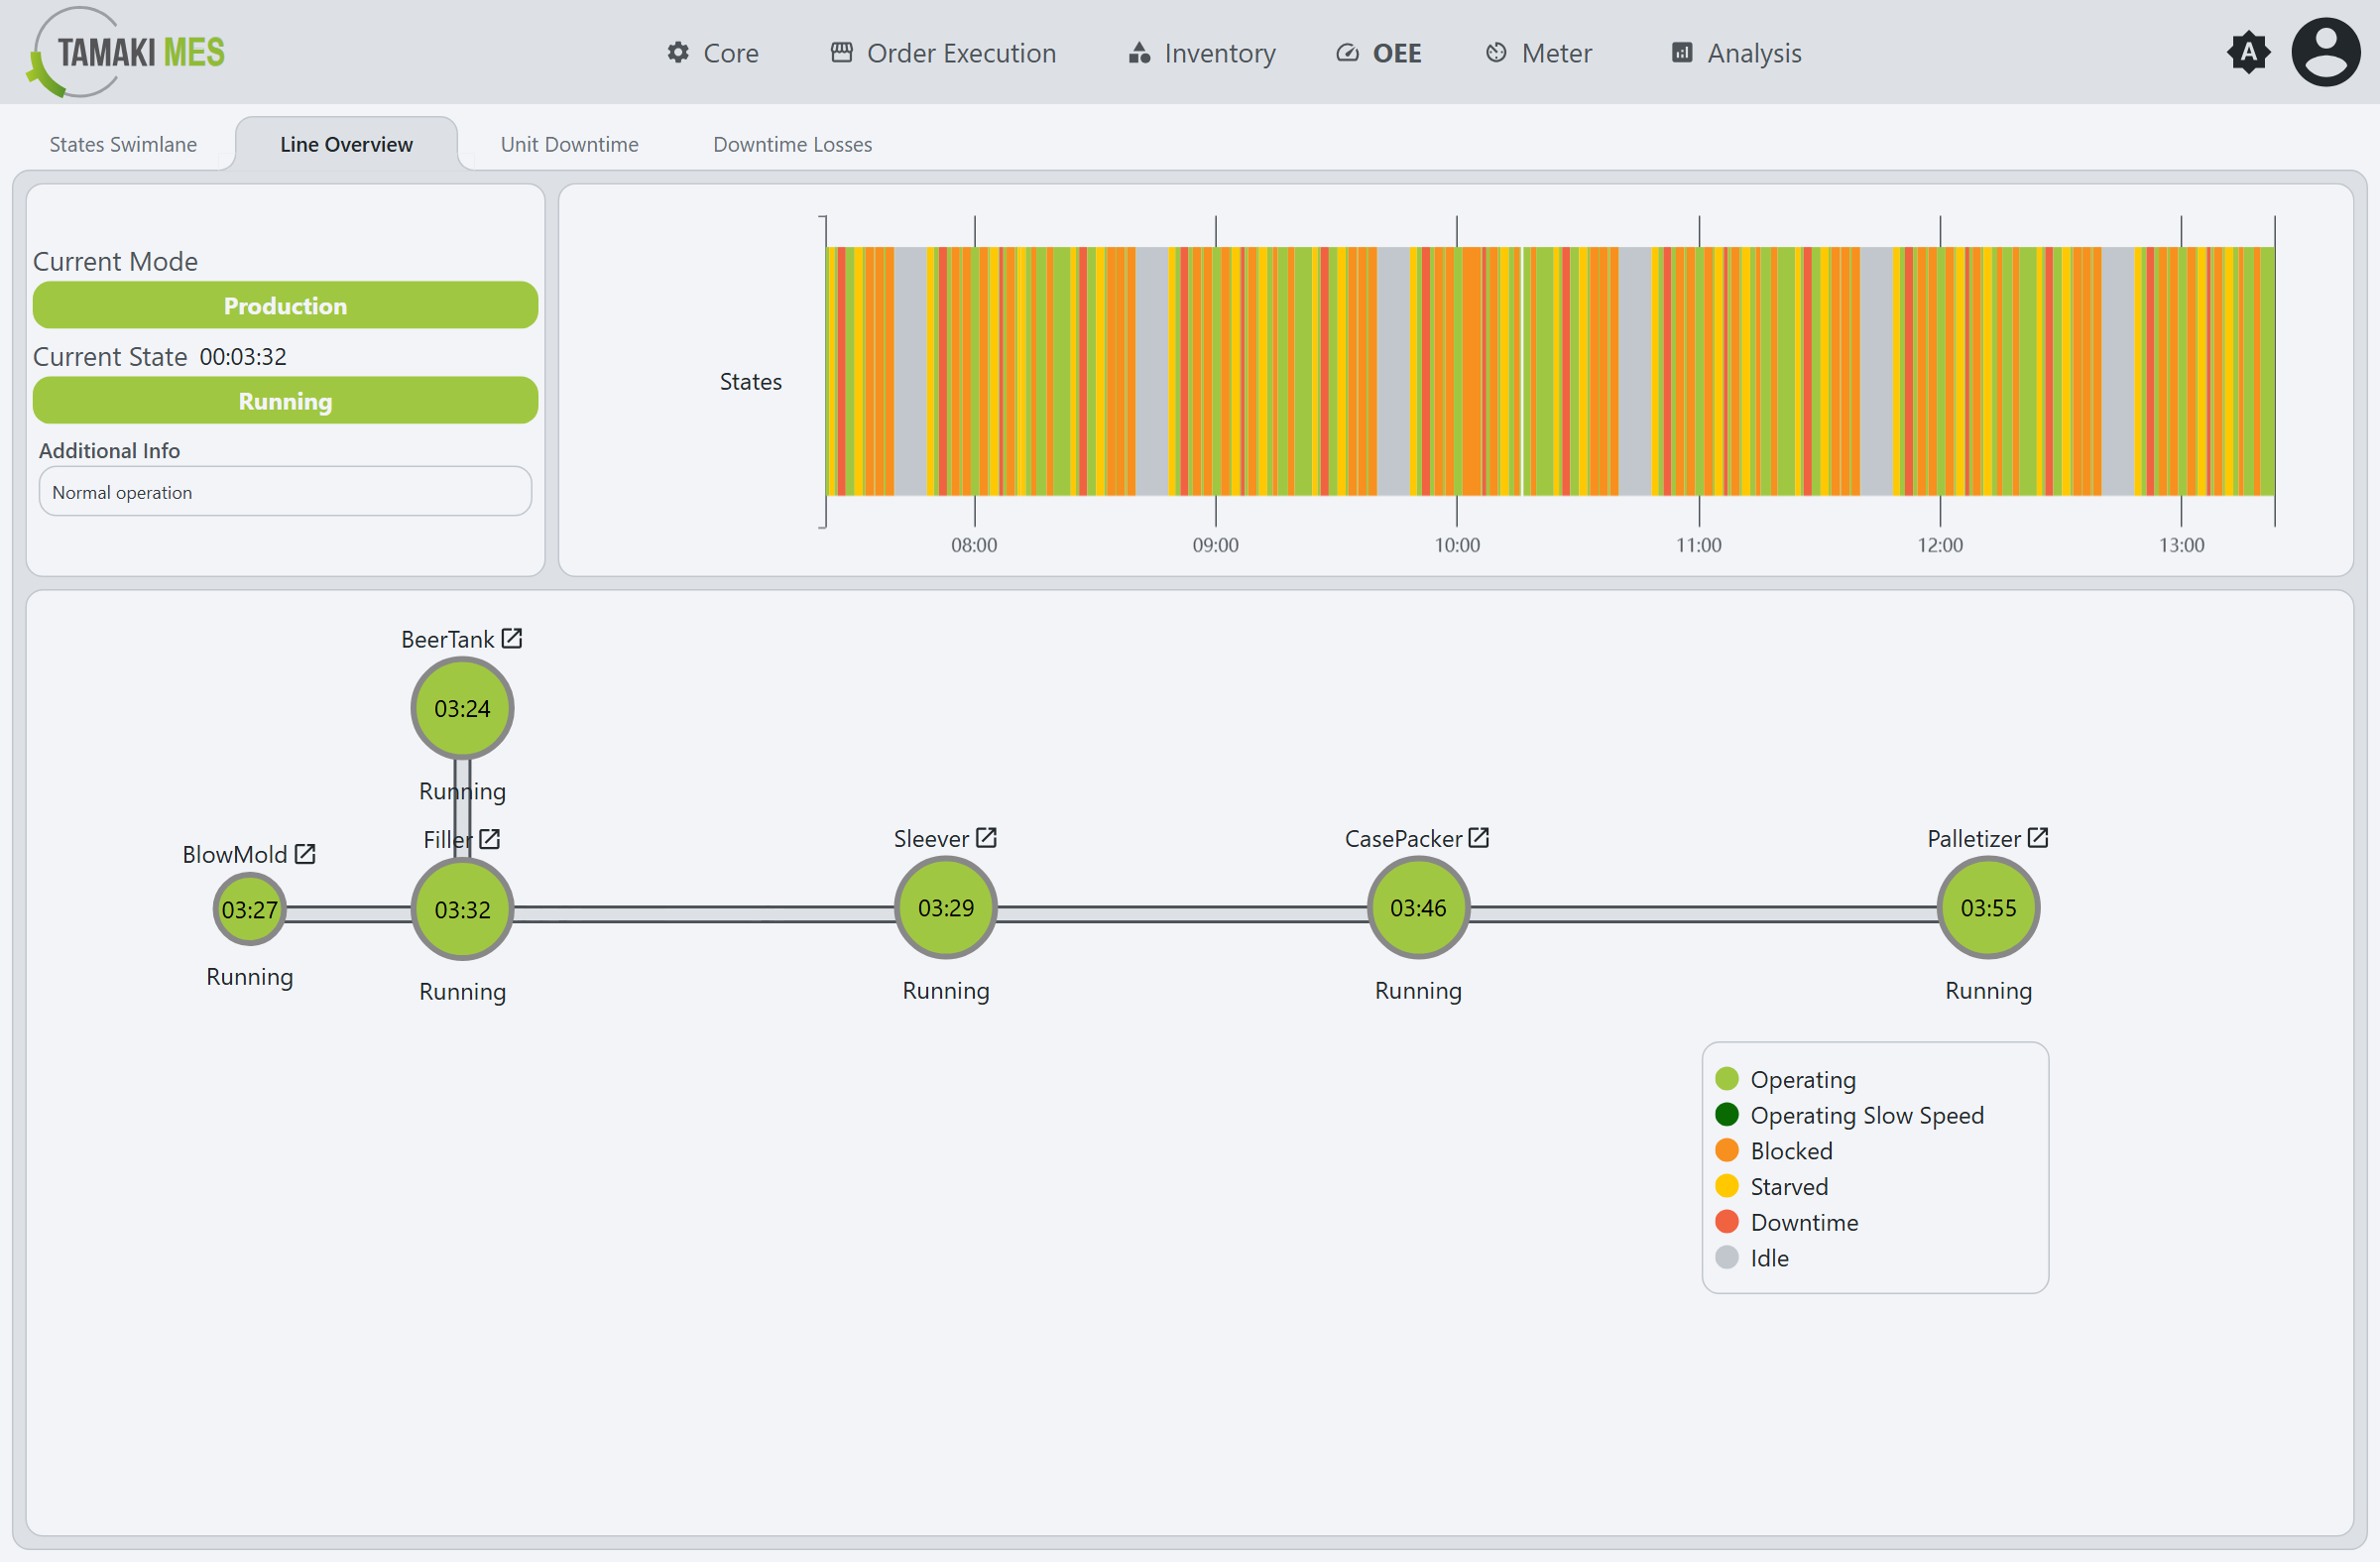Click the Operating legend color dot
The width and height of the screenshot is (2380, 1562).
click(x=1727, y=1079)
